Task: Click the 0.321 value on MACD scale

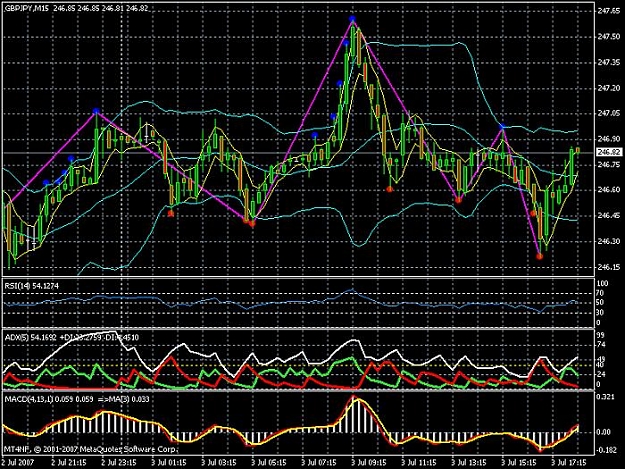Action: coord(607,397)
